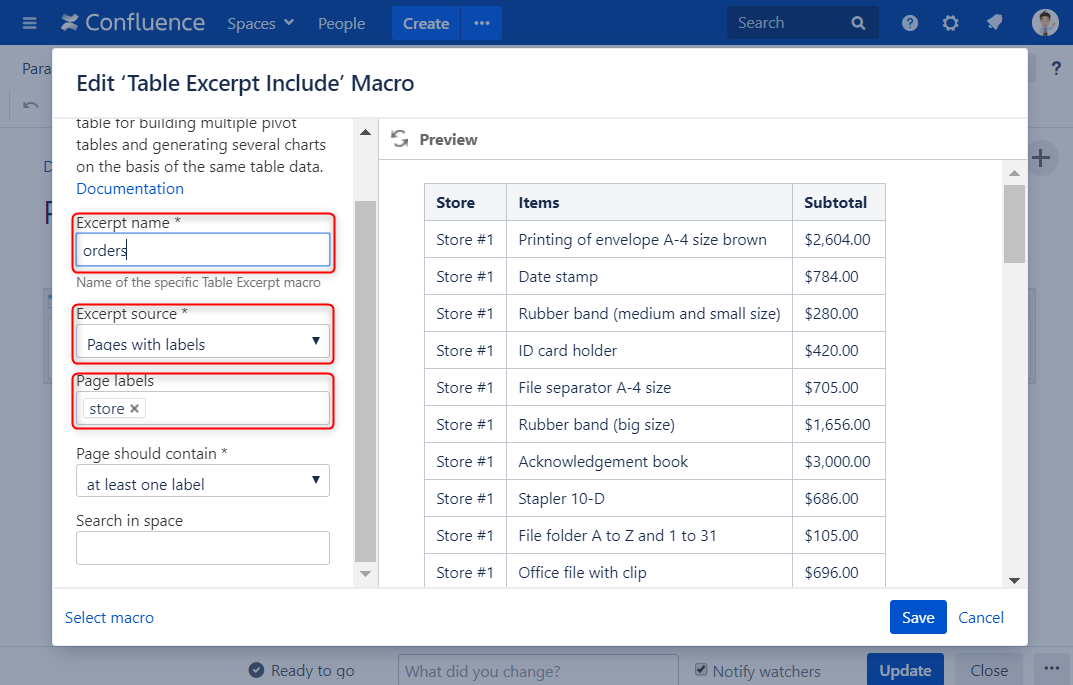1073x685 pixels.
Task: Open the Documentation link
Action: tap(129, 188)
